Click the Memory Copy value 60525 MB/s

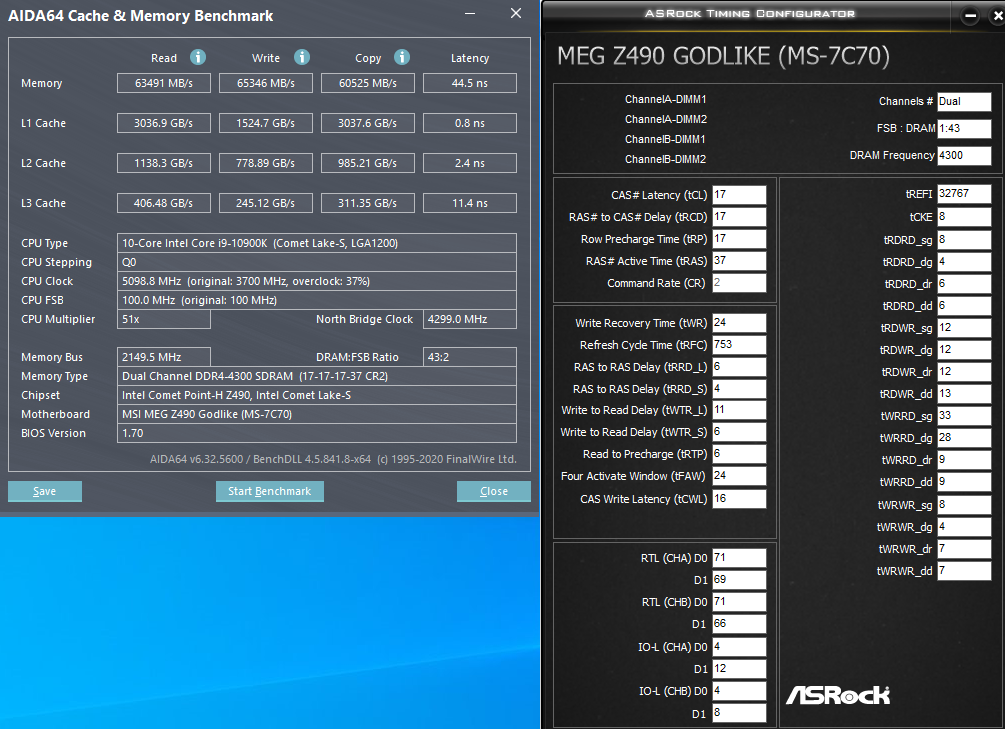(x=368, y=83)
